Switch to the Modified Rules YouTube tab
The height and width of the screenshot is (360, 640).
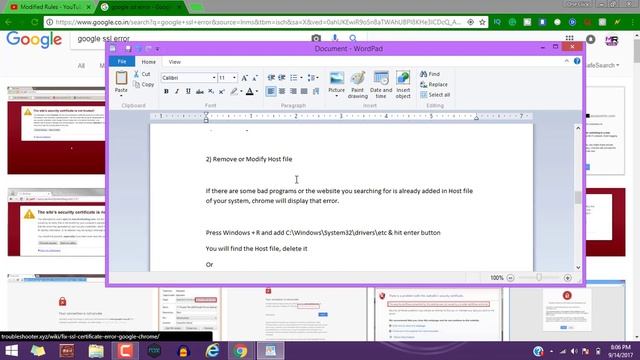51,7
